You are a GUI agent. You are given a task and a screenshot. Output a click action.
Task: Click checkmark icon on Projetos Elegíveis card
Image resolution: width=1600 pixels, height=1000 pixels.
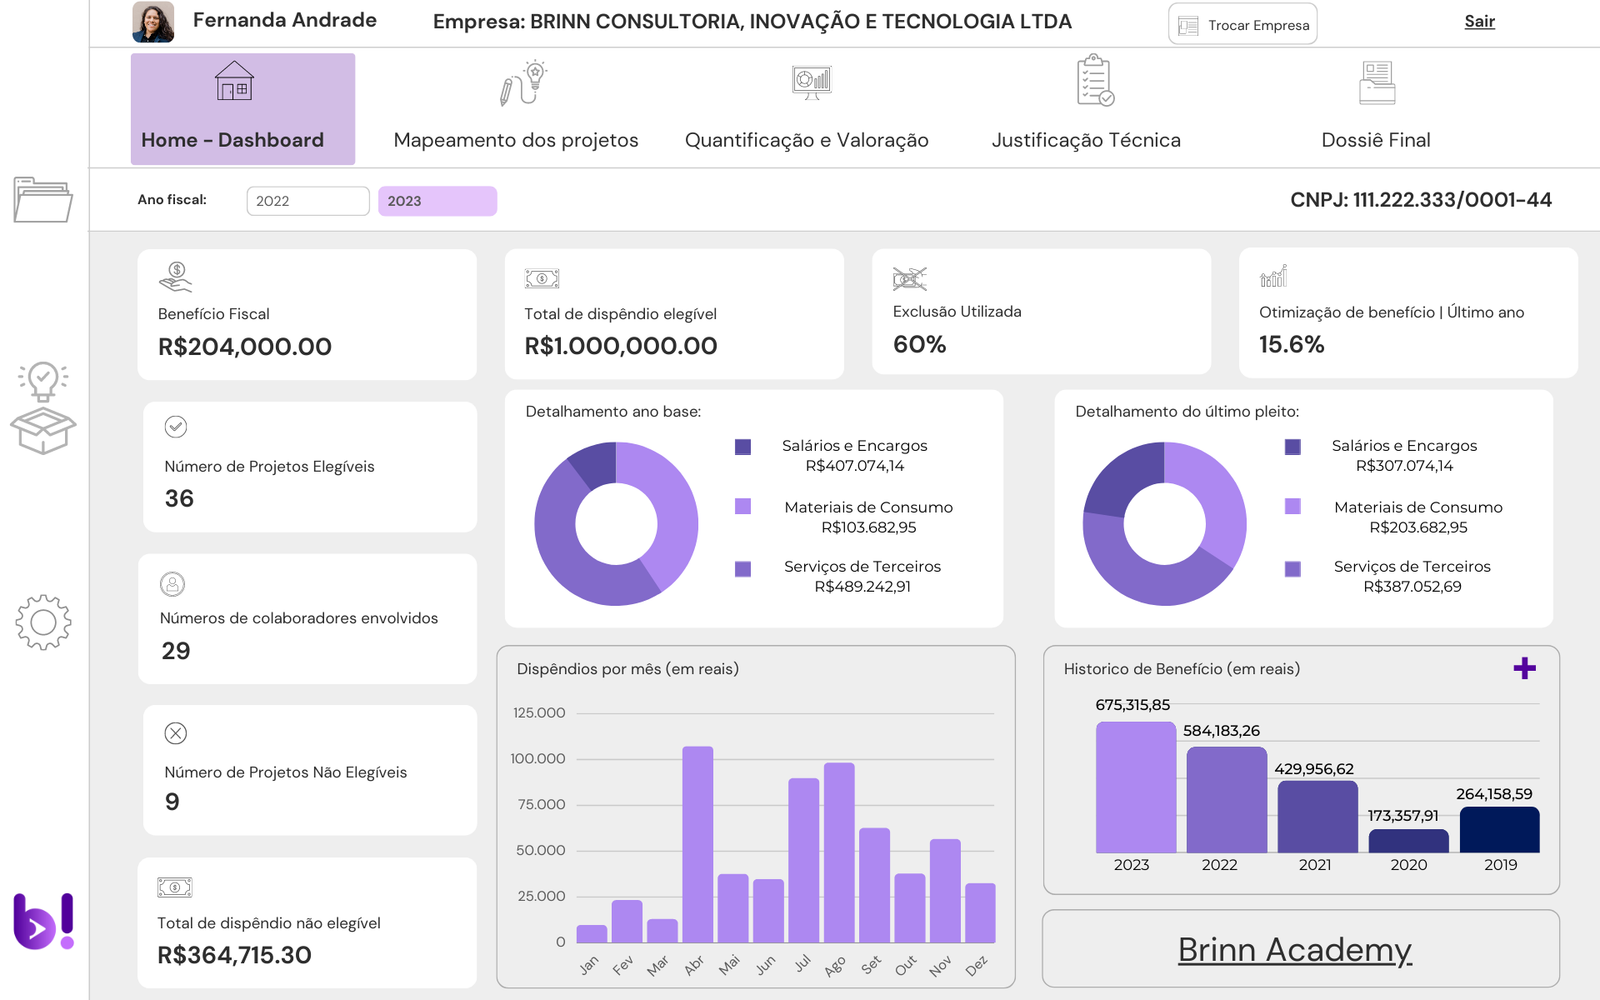point(176,427)
